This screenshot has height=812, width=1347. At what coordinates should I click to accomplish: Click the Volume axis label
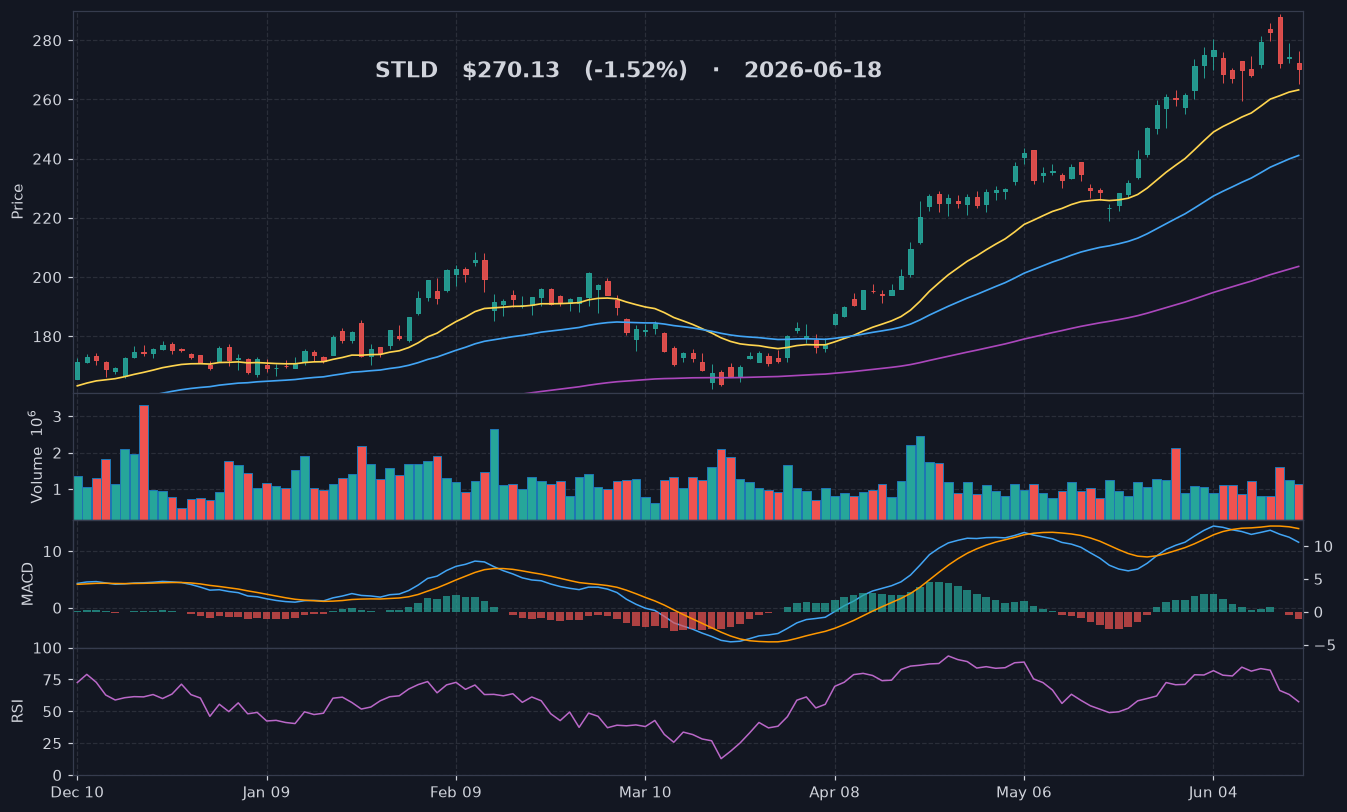click(37, 457)
